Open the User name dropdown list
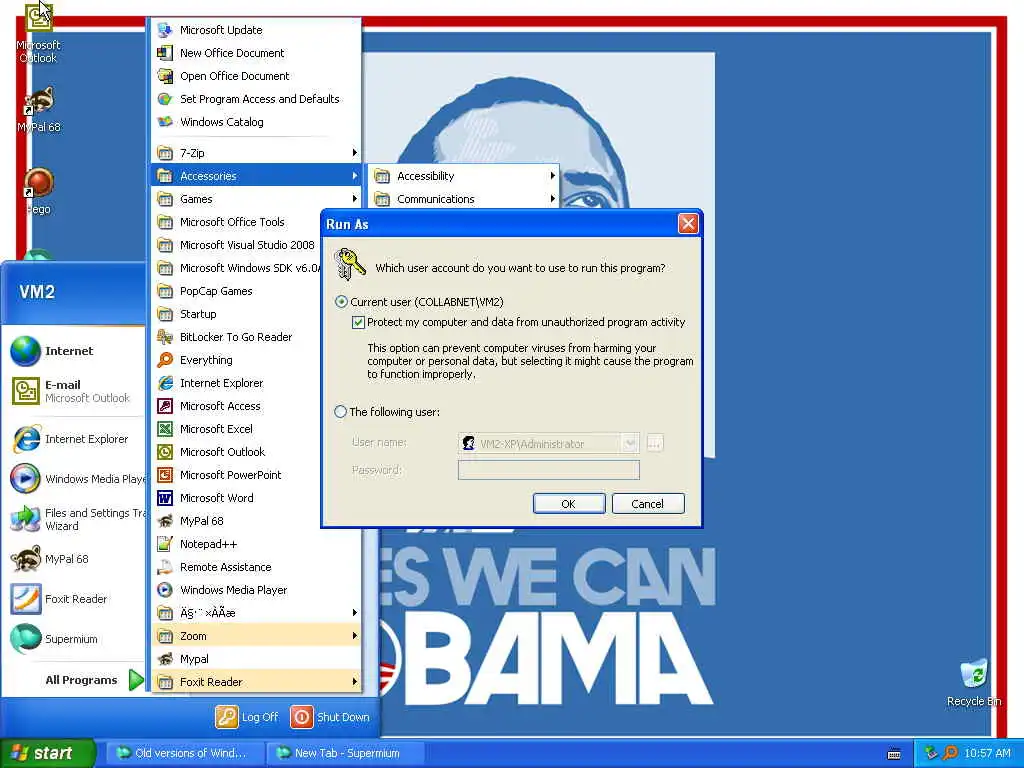Screen dimensions: 1024x768 pyautogui.click(x=630, y=443)
